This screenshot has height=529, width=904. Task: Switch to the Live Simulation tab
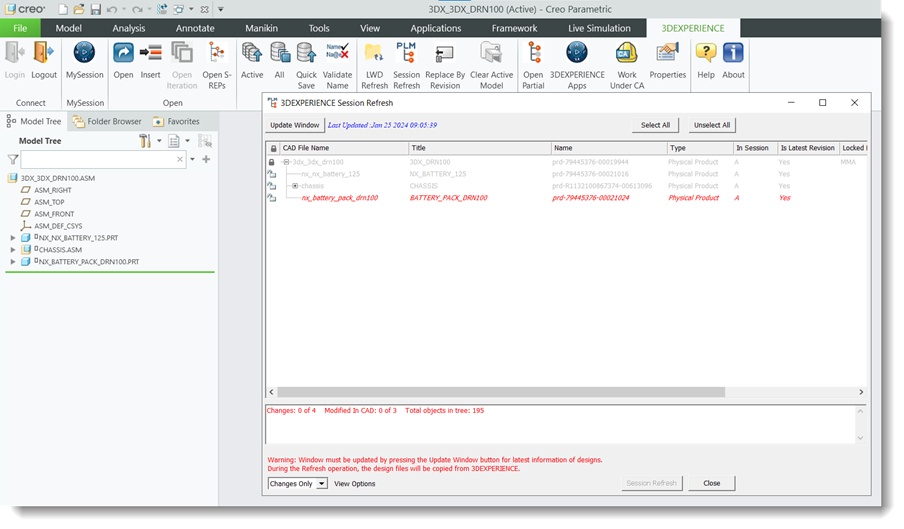599,28
